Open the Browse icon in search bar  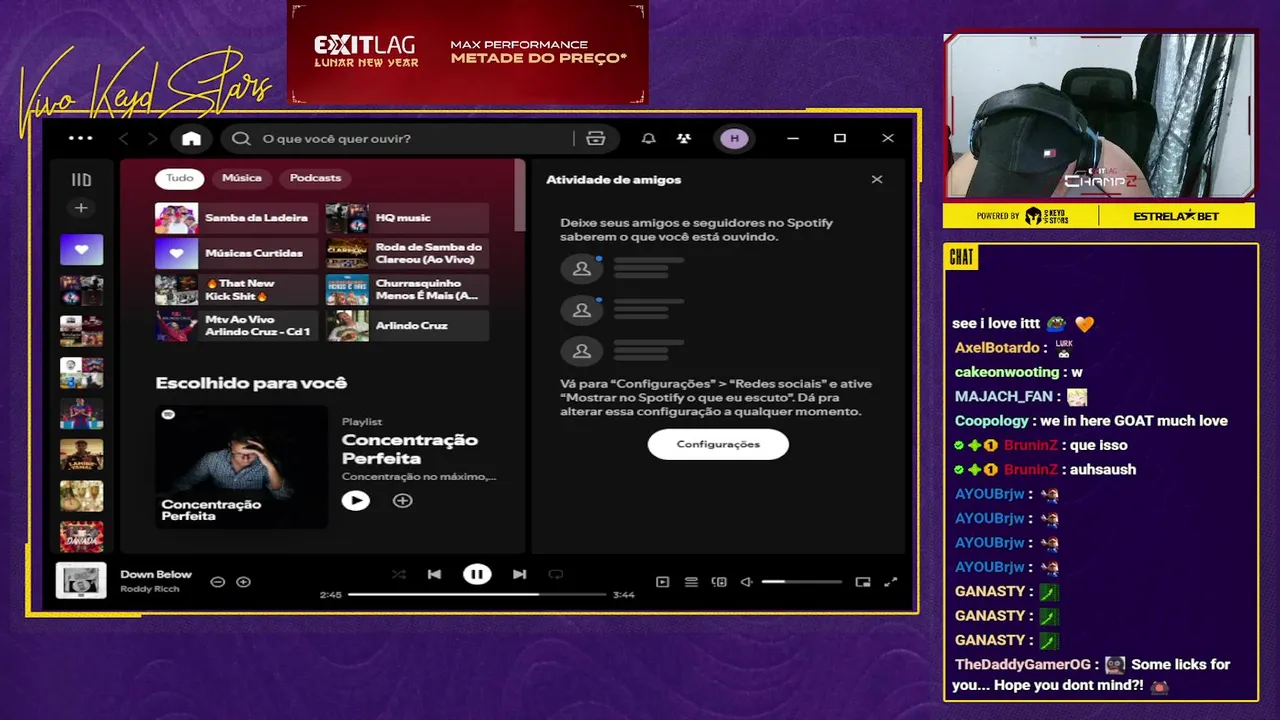coord(596,138)
